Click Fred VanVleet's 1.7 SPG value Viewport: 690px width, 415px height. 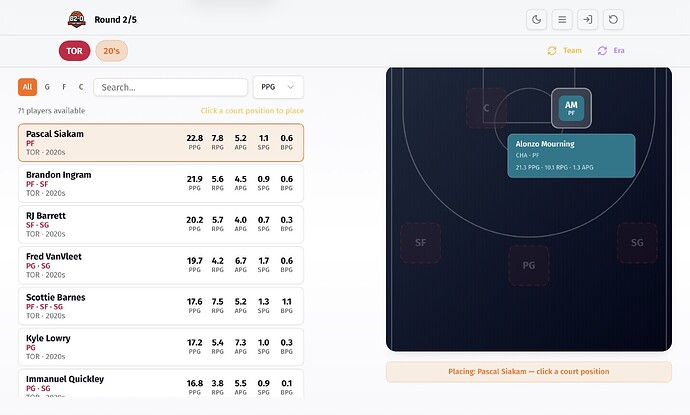pos(264,261)
